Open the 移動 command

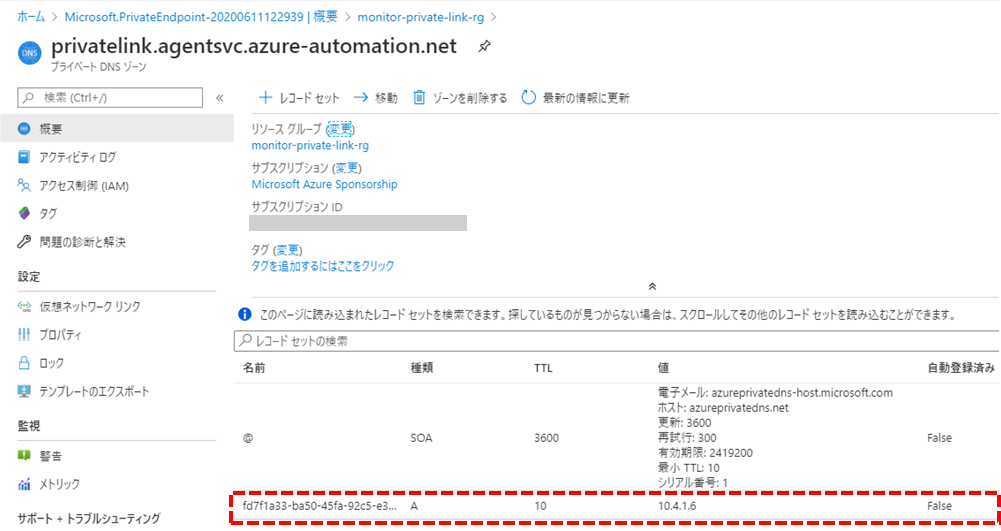click(x=375, y=98)
